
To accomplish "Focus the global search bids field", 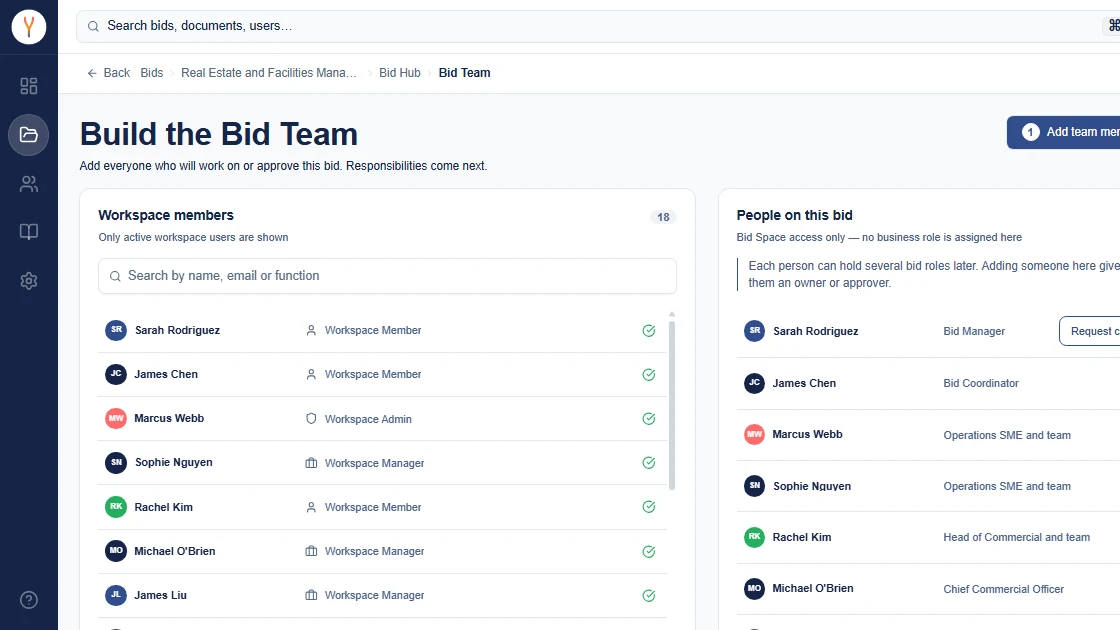I will click(598, 26).
